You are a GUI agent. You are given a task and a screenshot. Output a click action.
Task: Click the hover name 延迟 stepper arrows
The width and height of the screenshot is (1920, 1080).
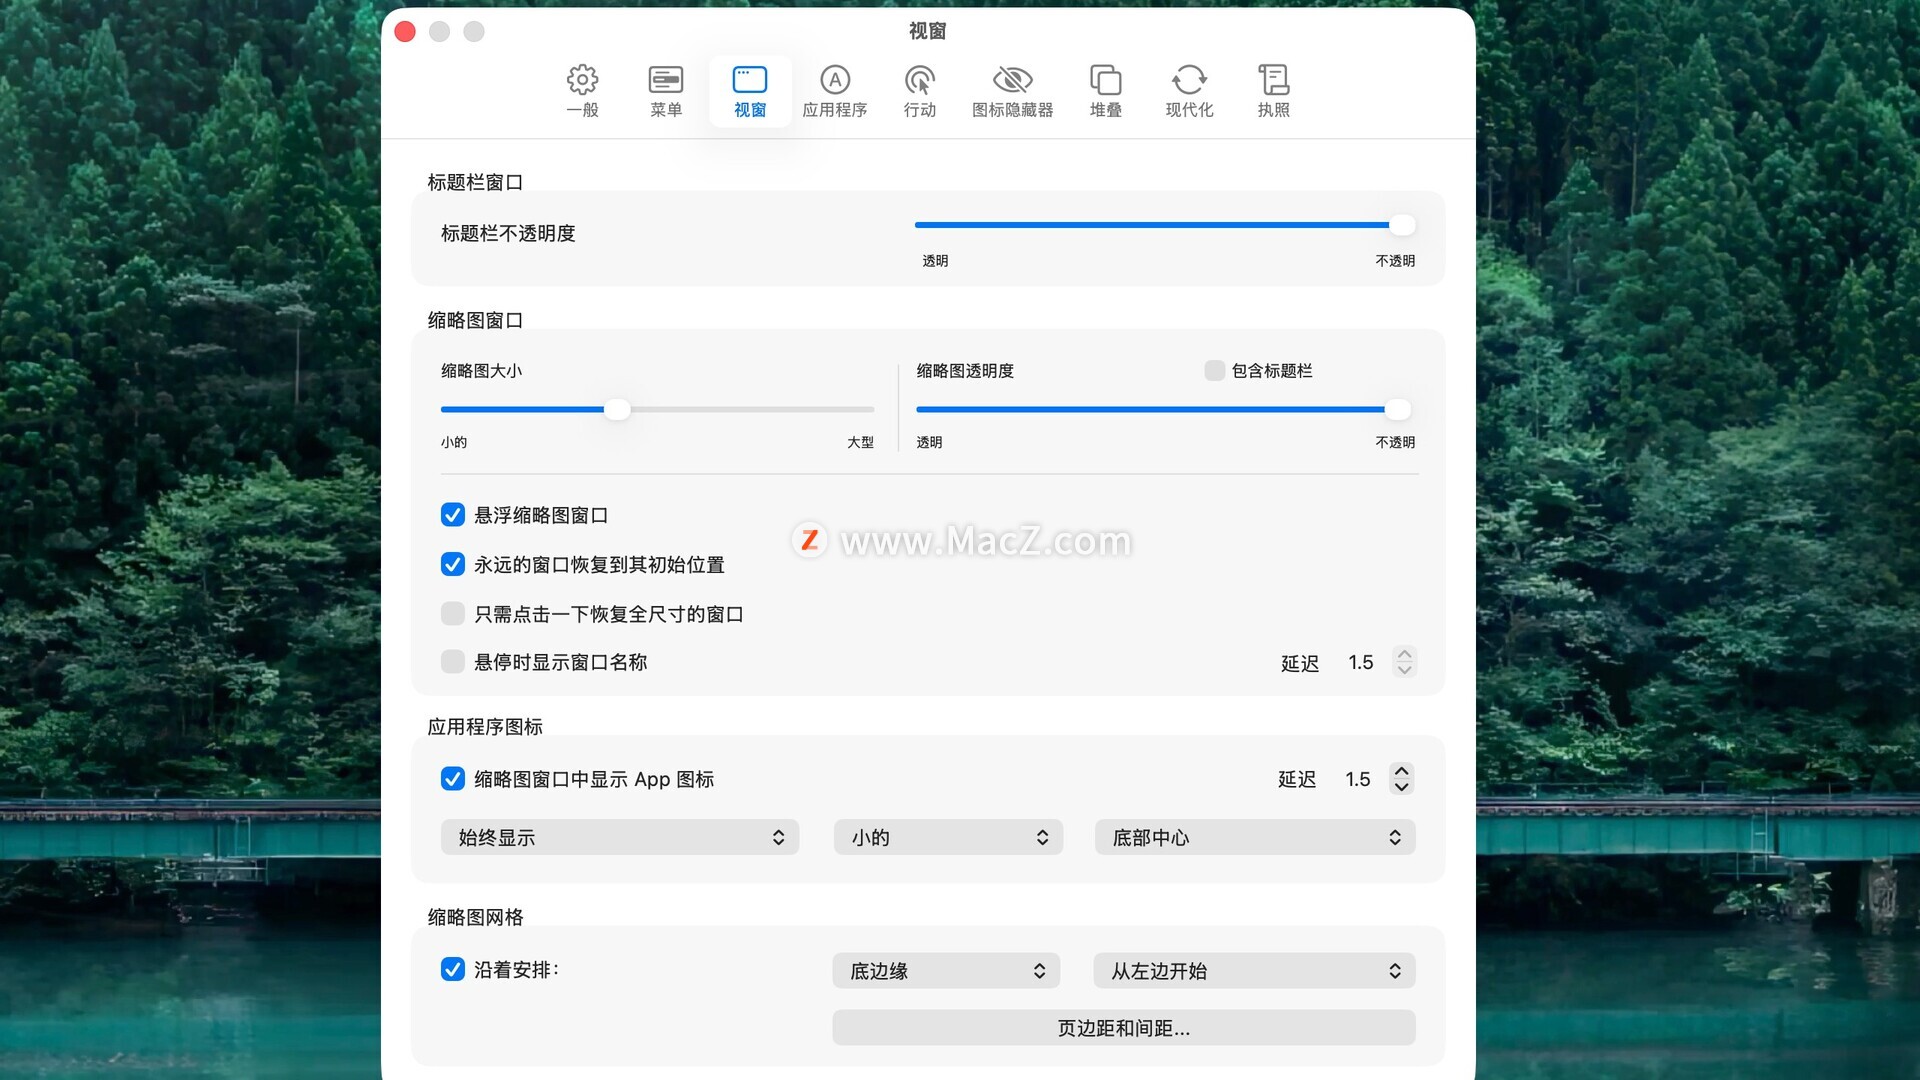click(x=1405, y=662)
